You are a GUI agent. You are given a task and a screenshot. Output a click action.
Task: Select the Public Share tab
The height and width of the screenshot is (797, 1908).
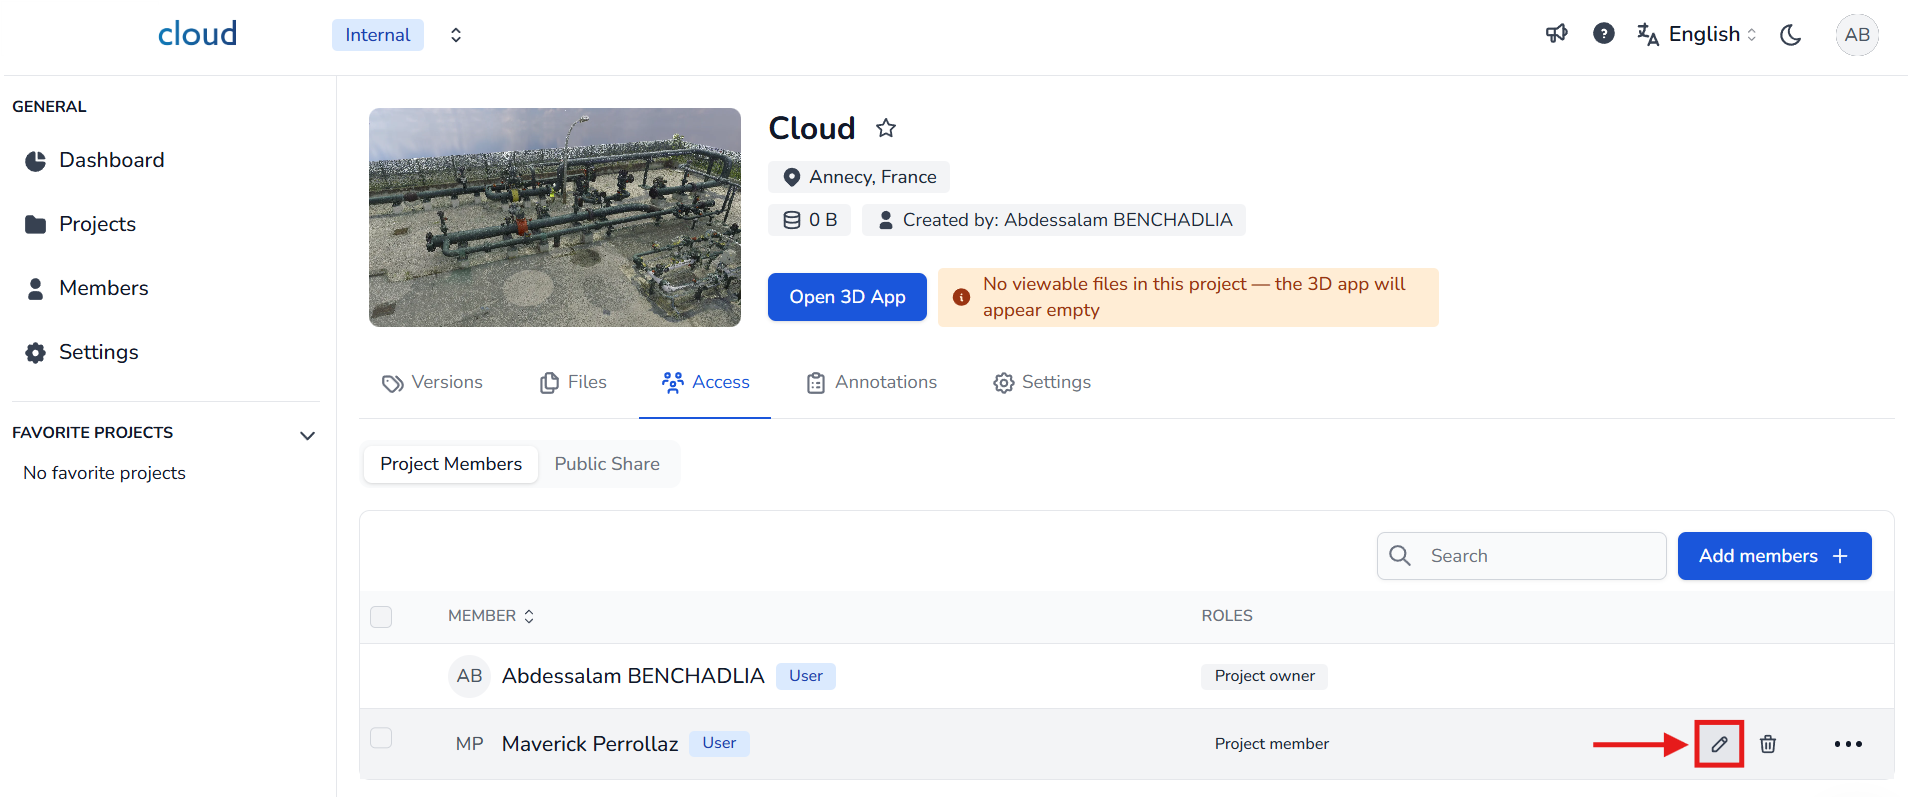[x=607, y=464]
